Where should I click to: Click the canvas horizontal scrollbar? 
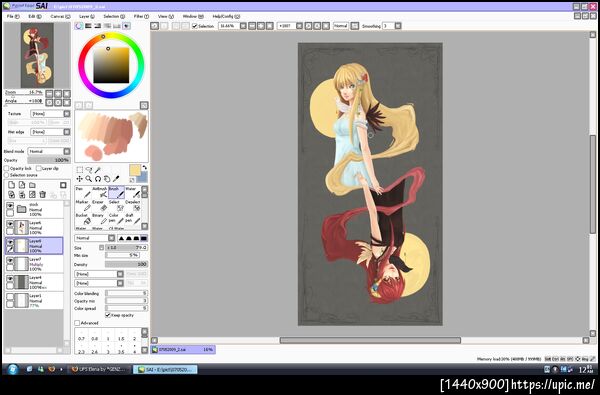point(370,340)
